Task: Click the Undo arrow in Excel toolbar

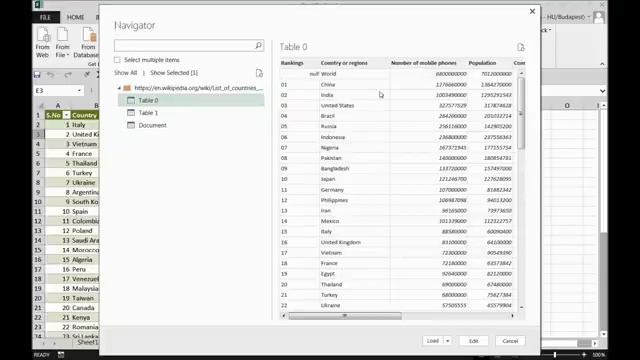Action: click(51, 75)
